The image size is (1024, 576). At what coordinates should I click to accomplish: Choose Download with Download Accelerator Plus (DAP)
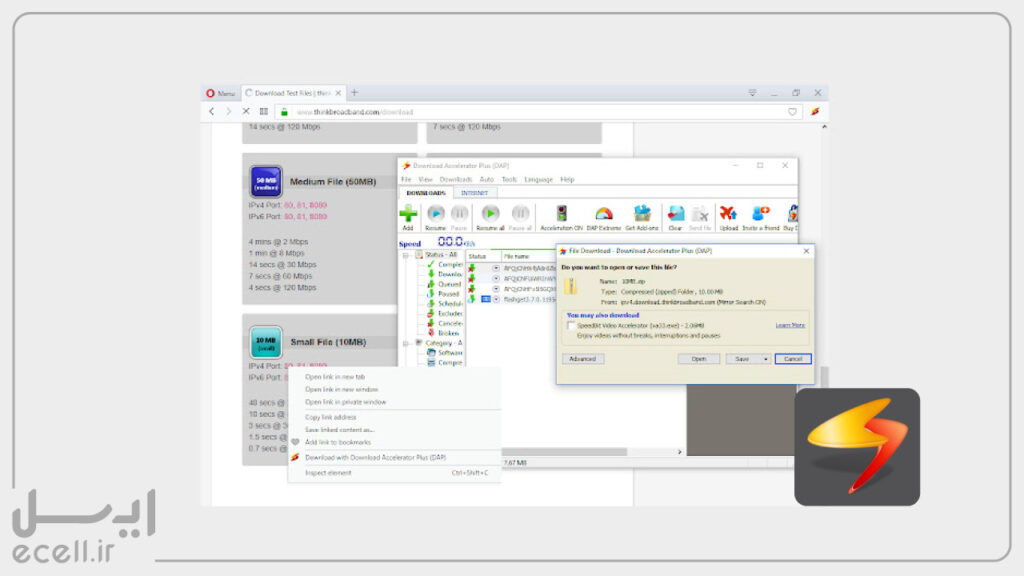tap(375, 457)
